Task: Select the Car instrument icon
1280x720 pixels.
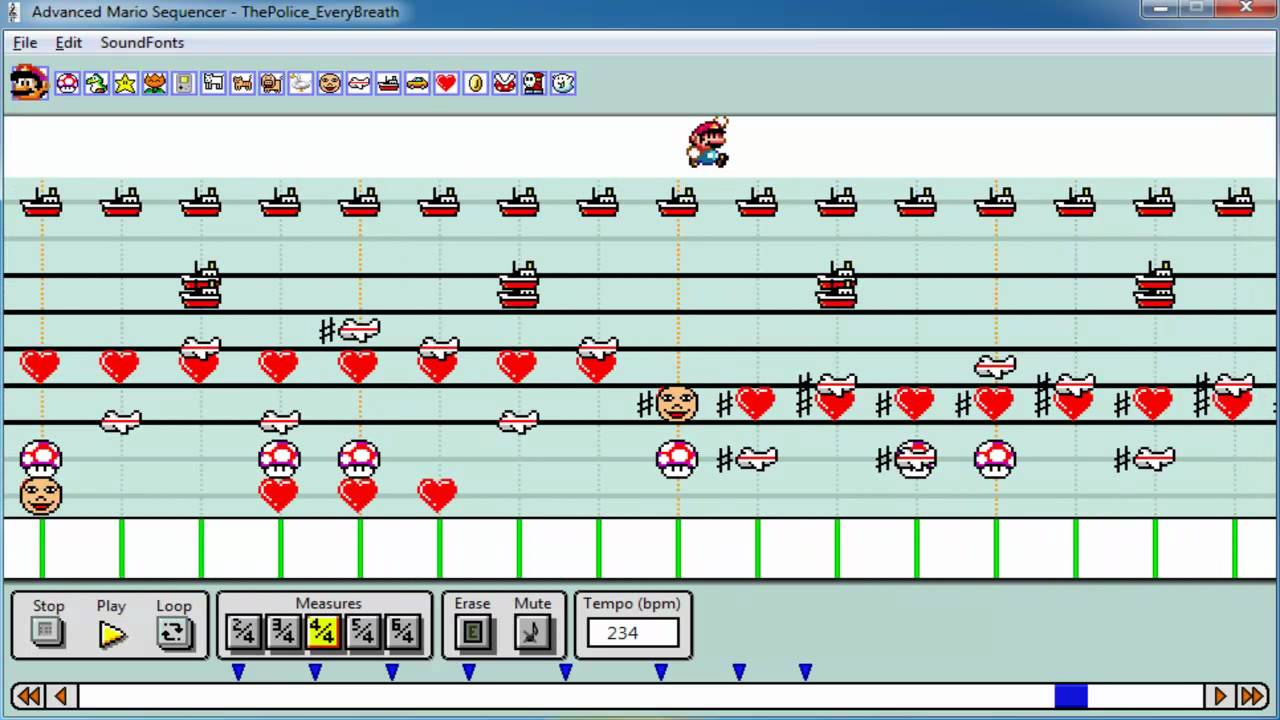Action: coord(417,83)
